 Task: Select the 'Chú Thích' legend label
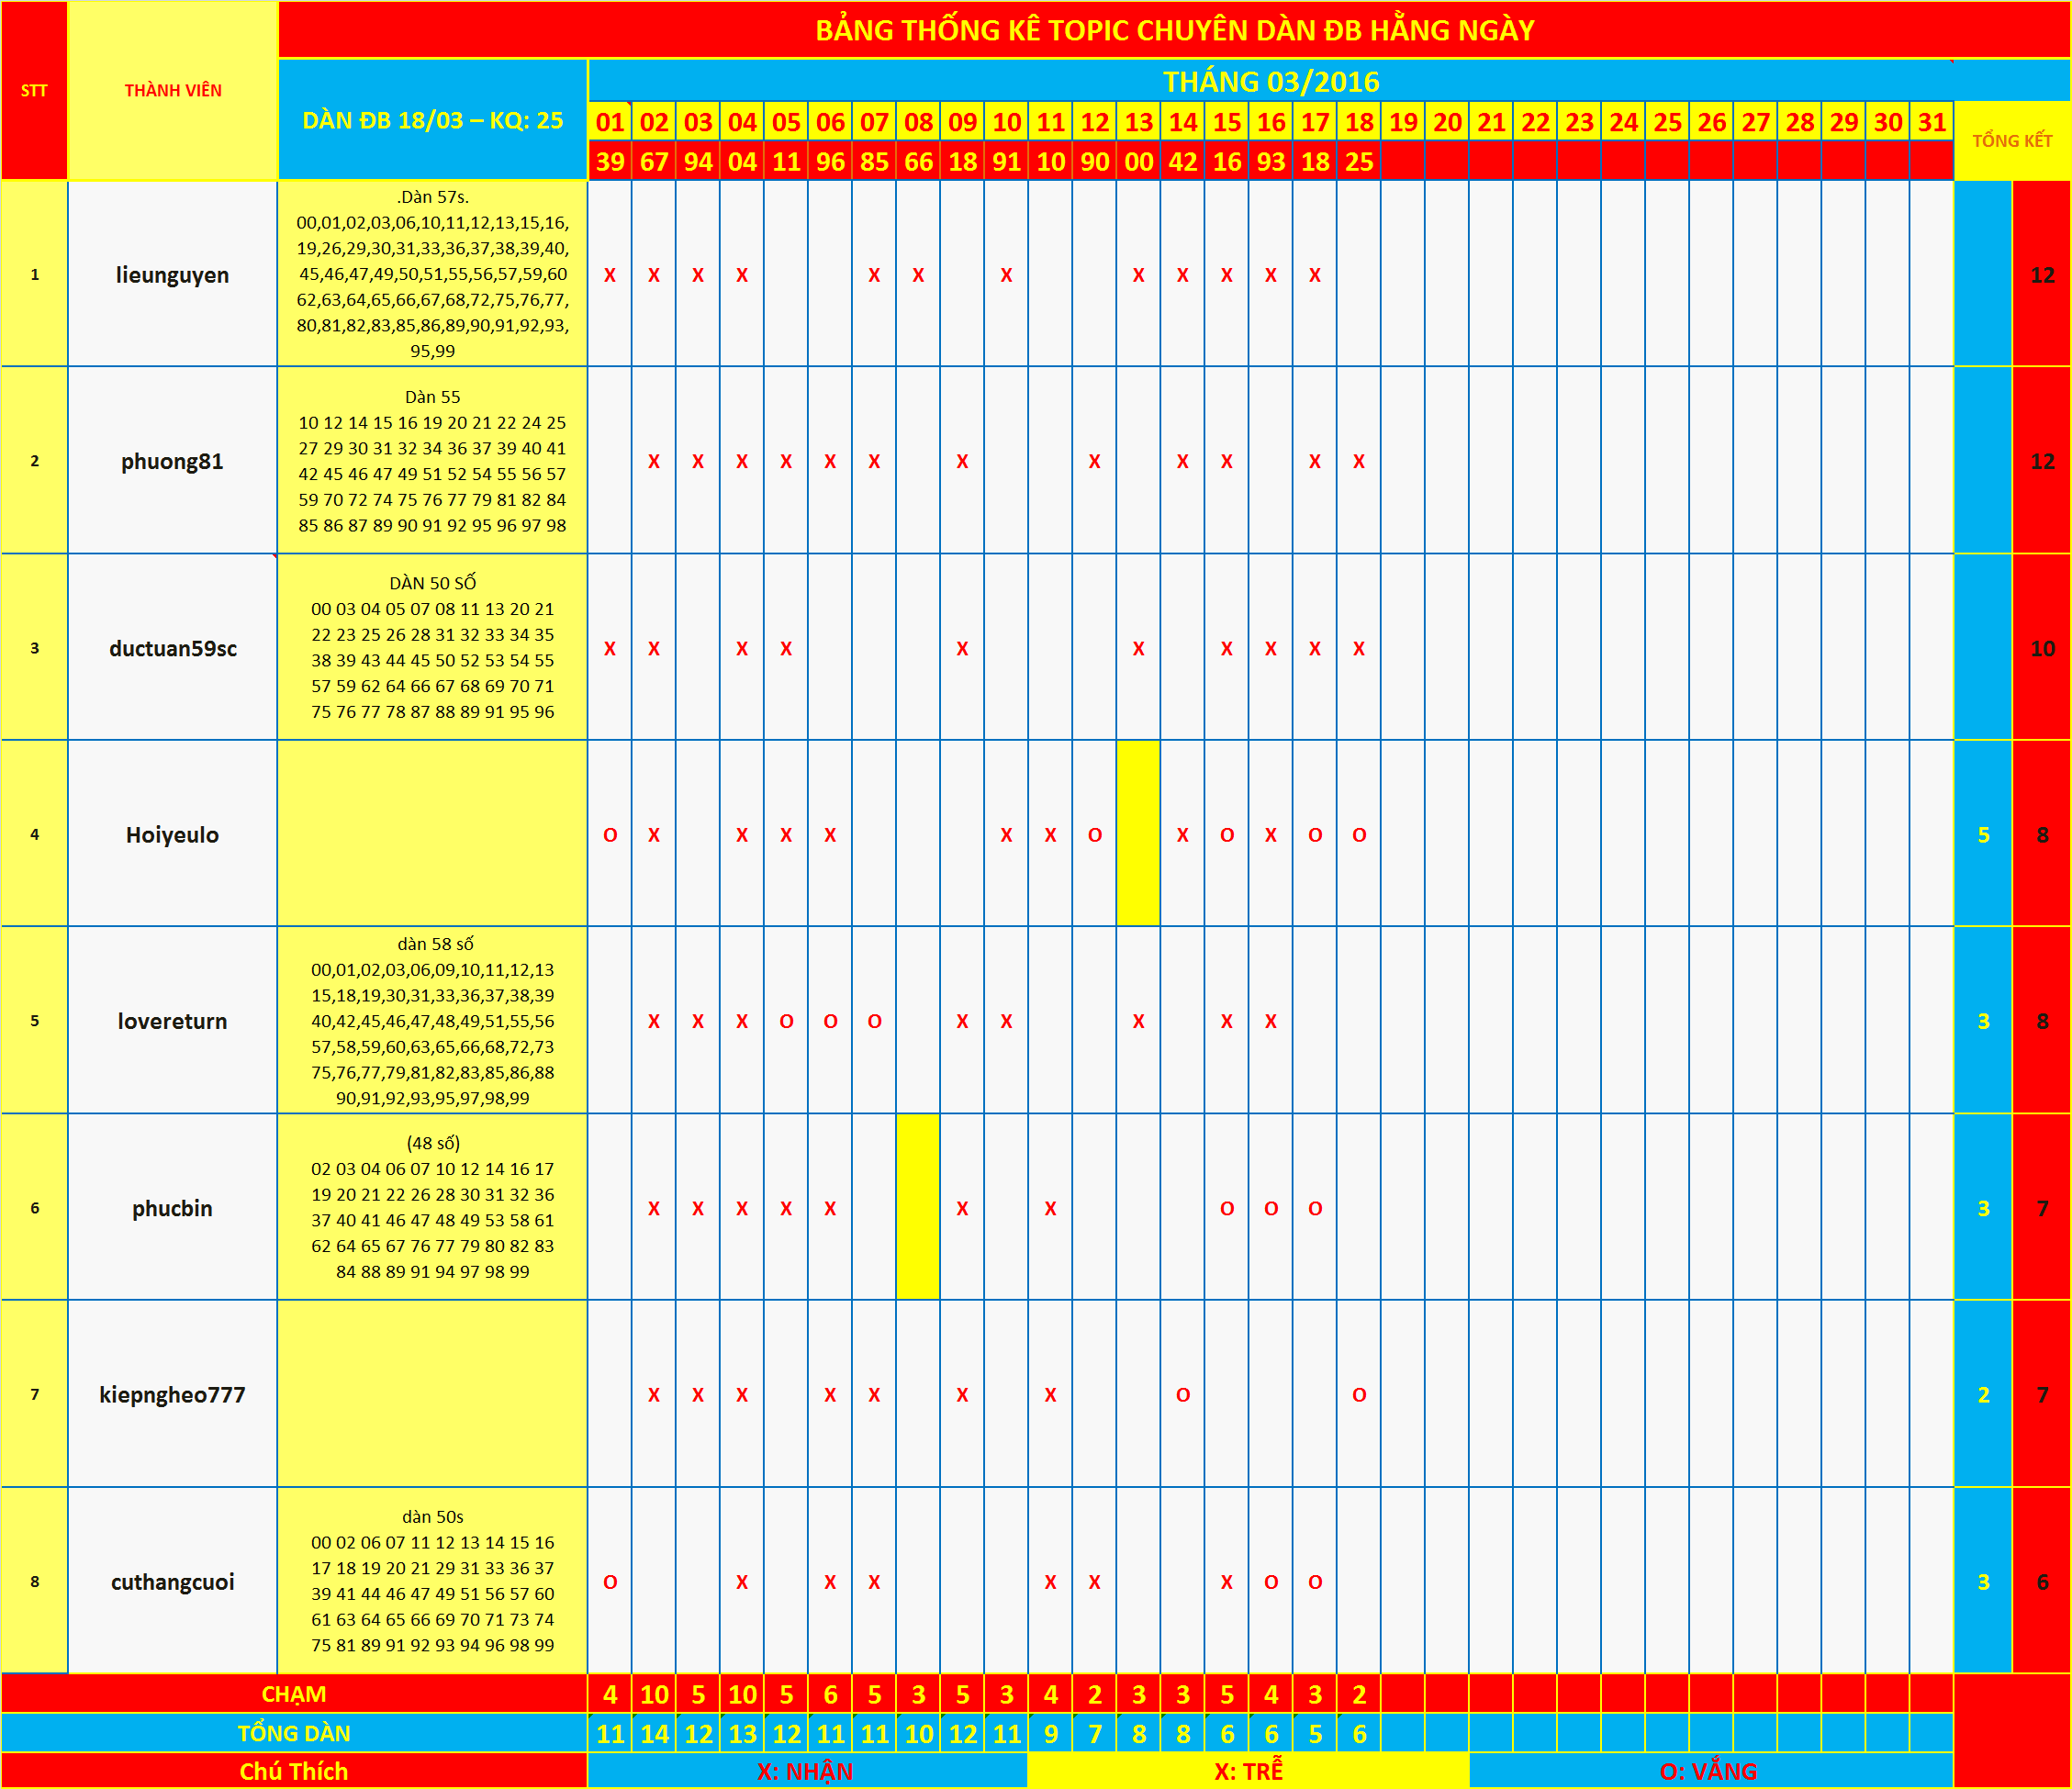click(294, 1771)
